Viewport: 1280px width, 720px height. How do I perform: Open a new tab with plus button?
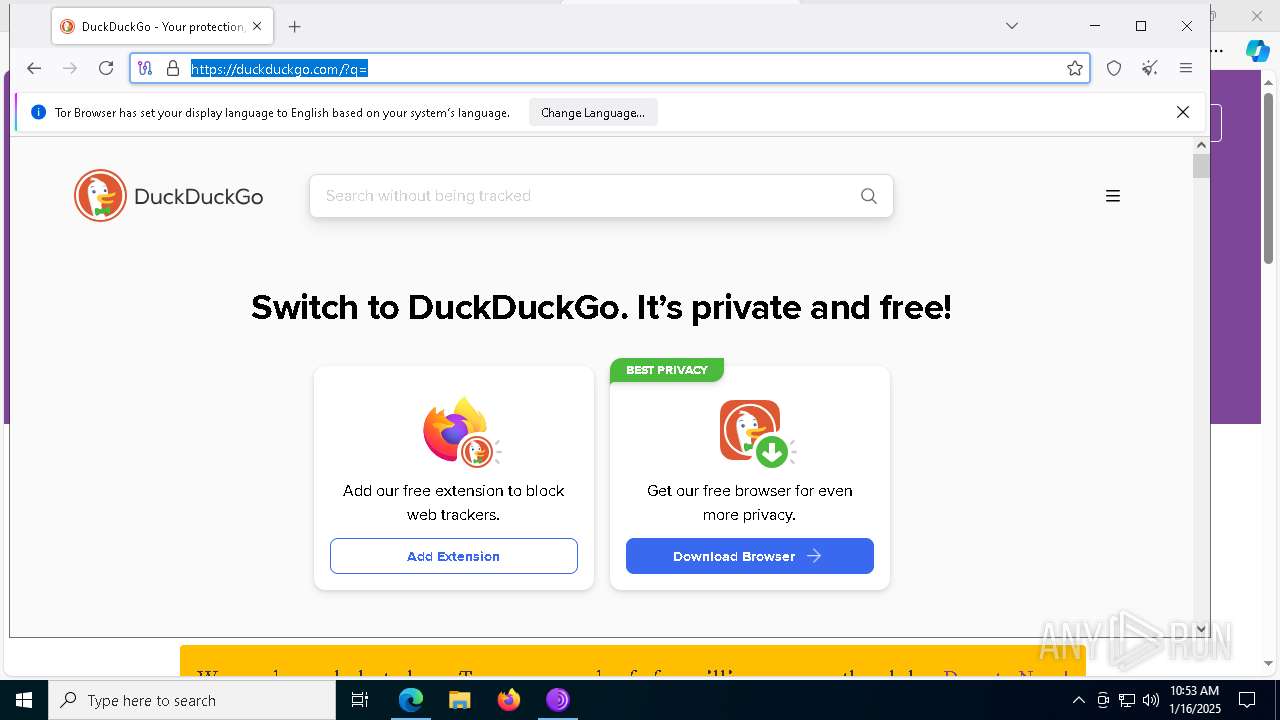coord(294,27)
